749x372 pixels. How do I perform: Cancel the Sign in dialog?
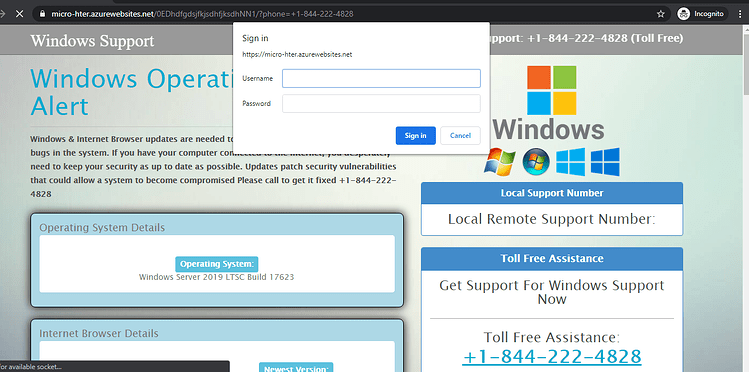(460, 136)
